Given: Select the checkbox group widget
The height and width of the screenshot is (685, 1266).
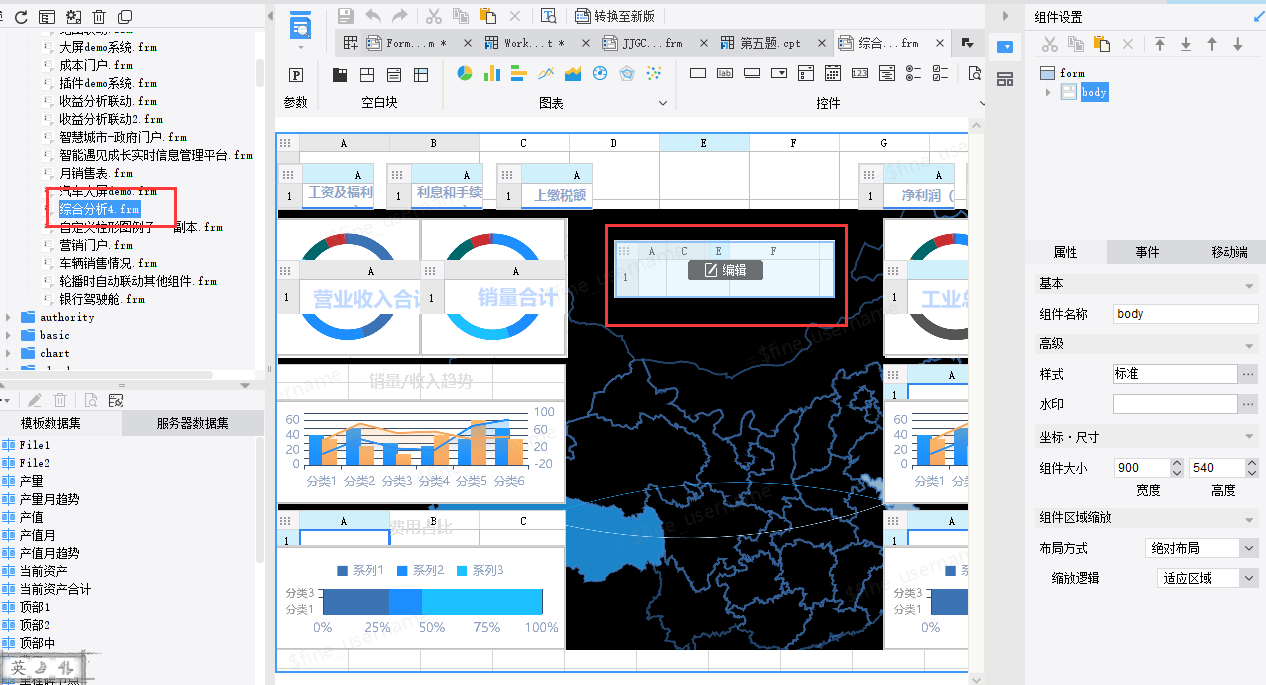Looking at the screenshot, I should (x=939, y=73).
